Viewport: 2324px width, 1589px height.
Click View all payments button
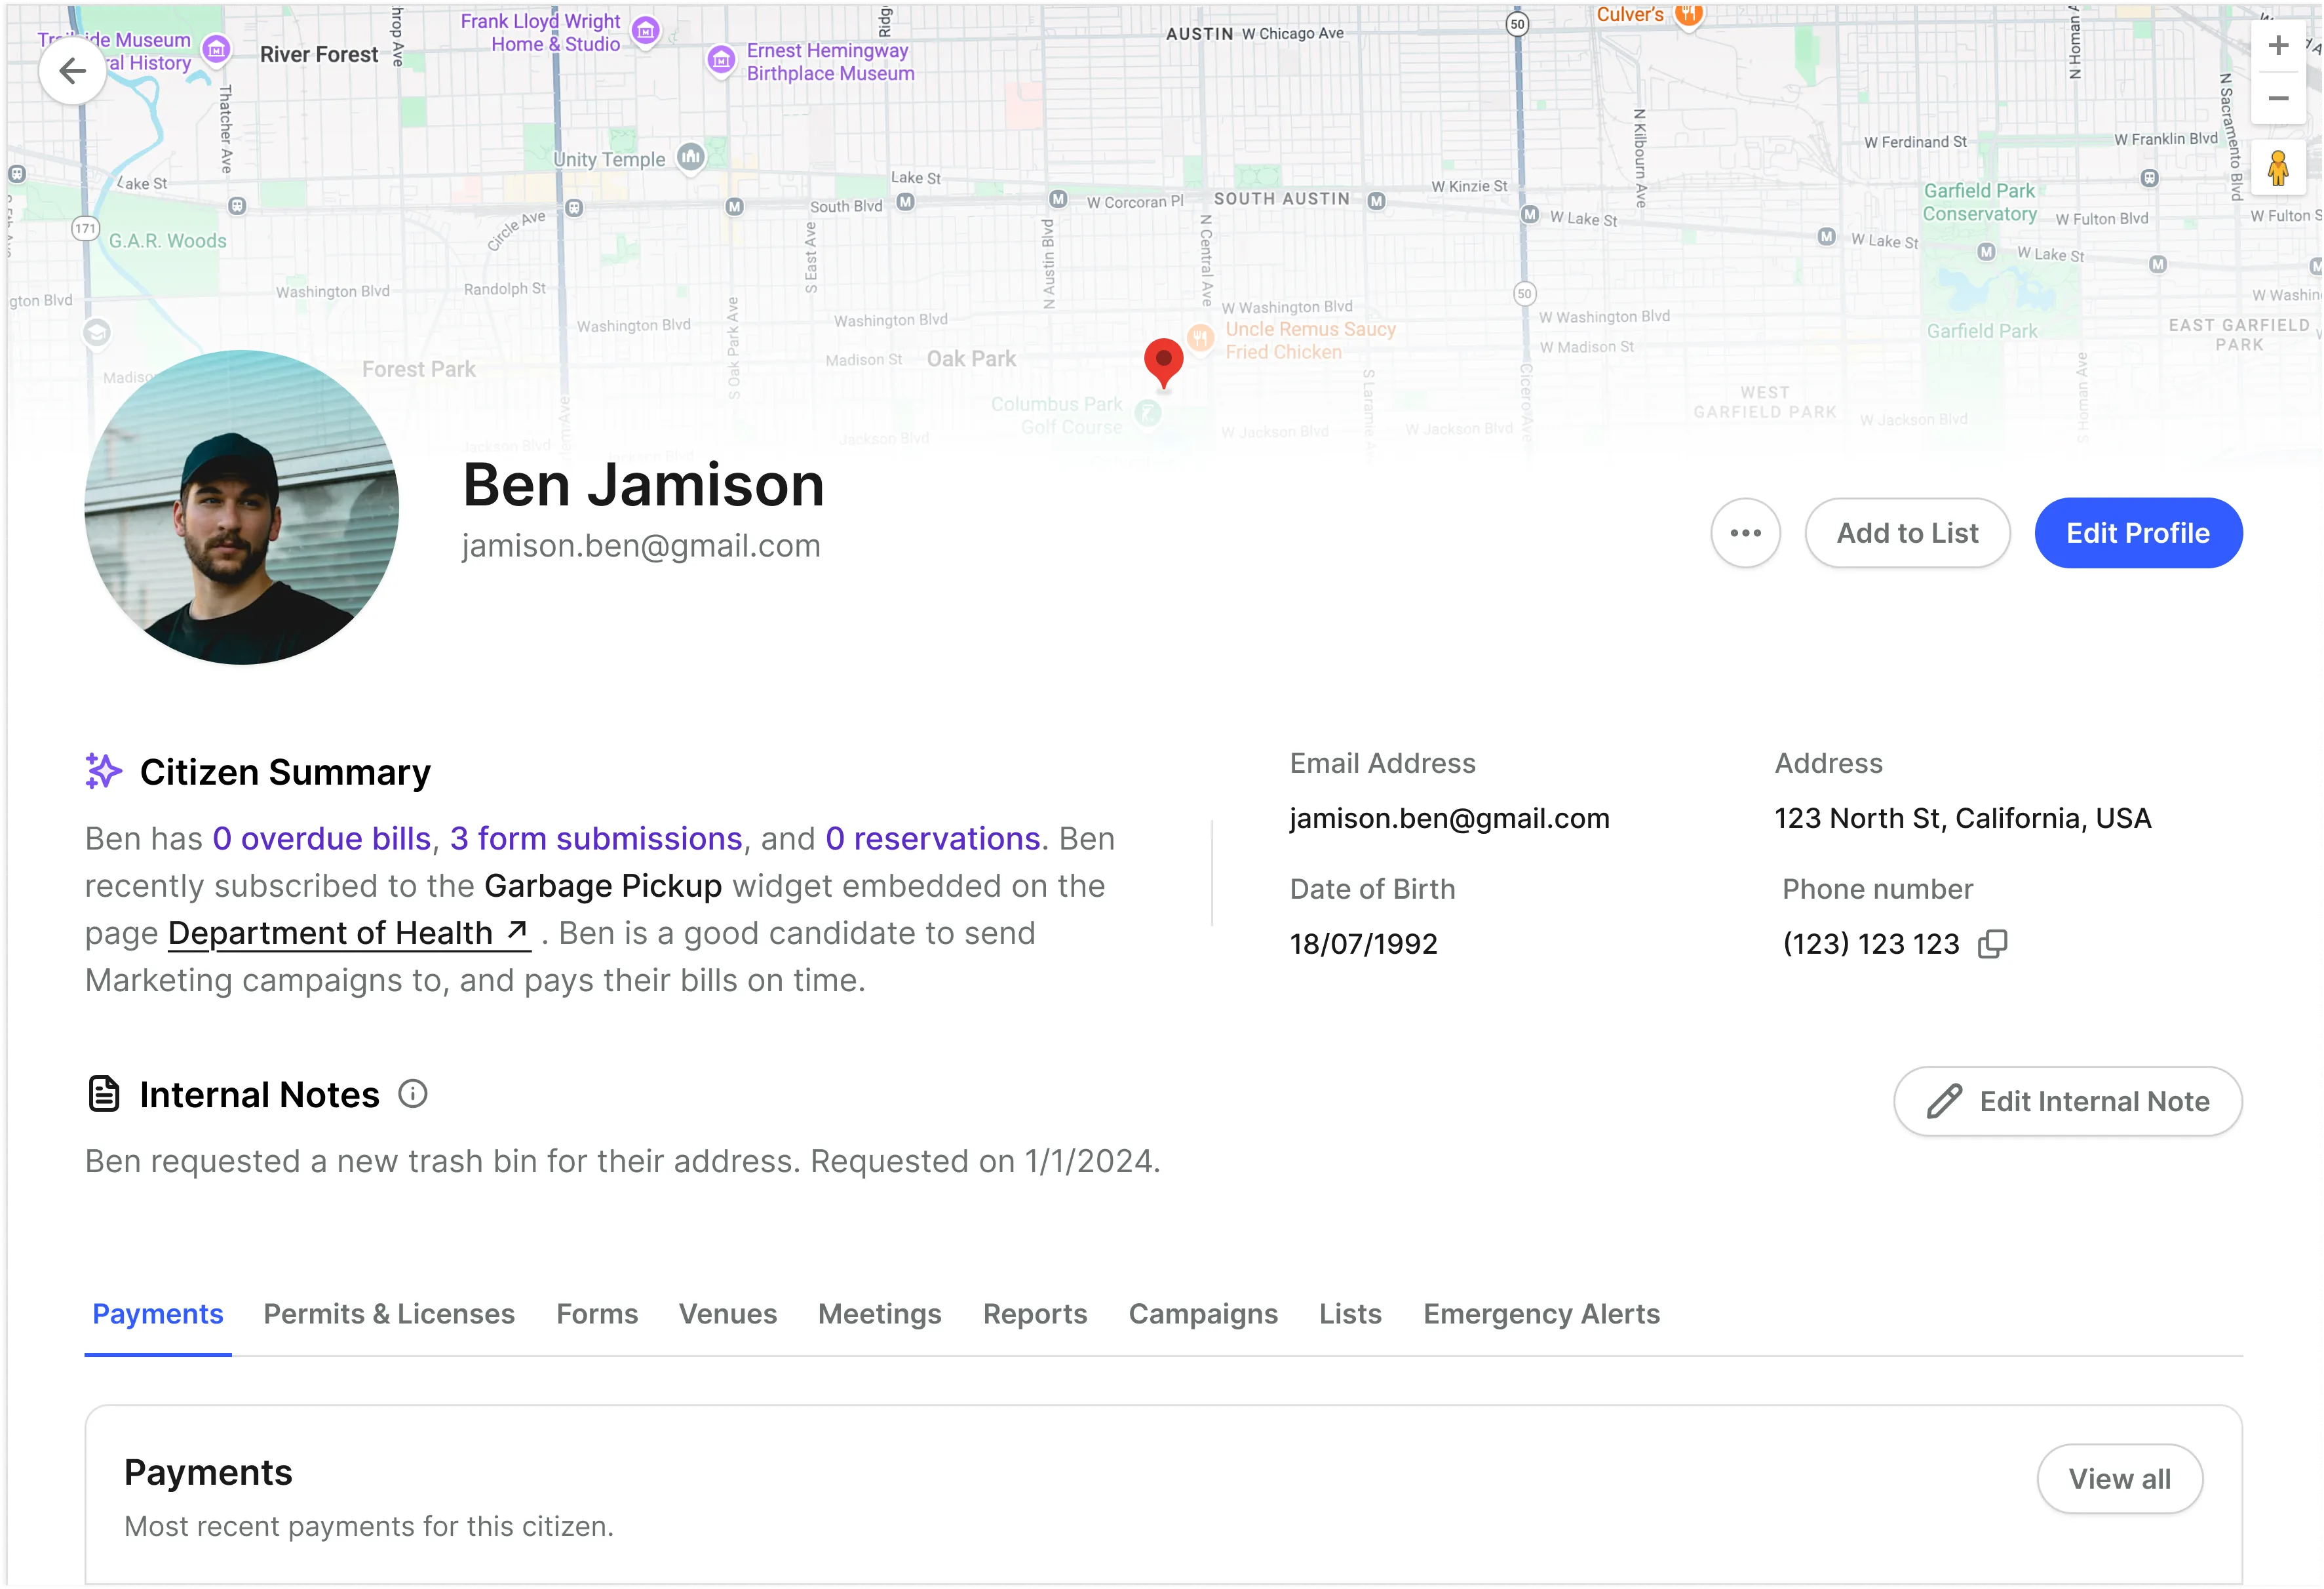2119,1479
